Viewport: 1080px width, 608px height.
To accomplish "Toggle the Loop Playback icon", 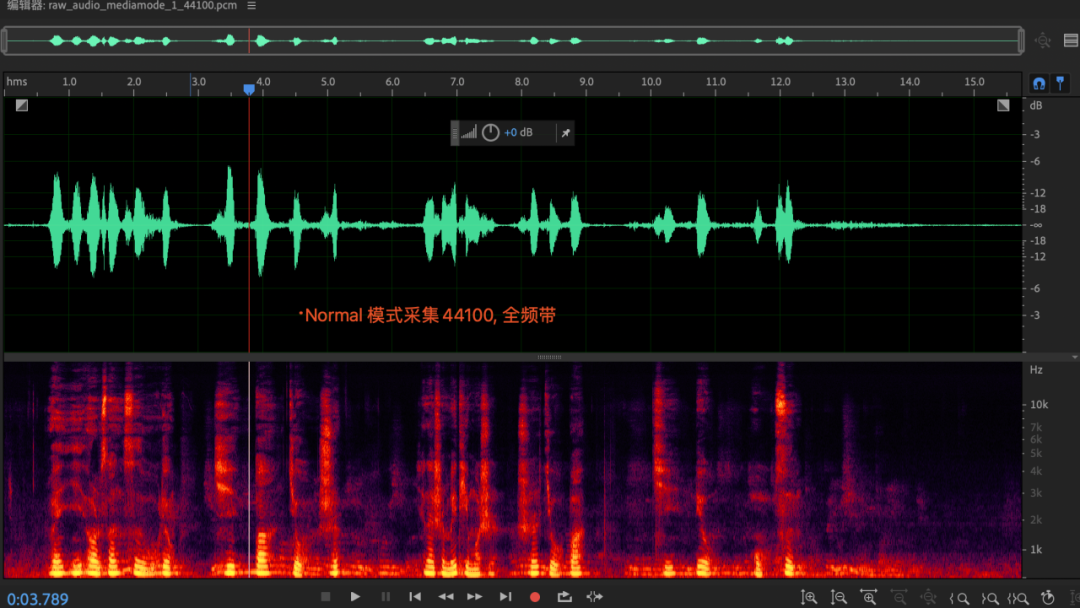I will 564,597.
